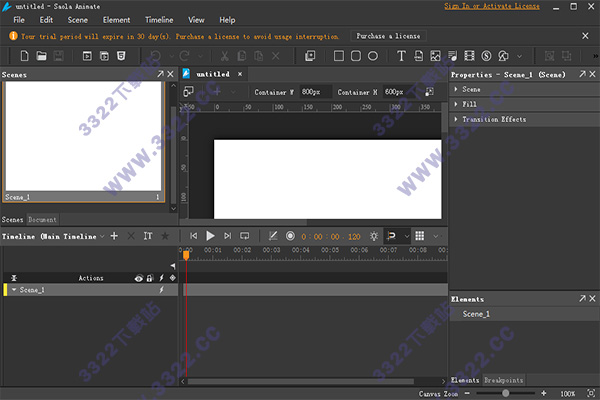Image resolution: width=600 pixels, height=400 pixels.
Task: Click the orange timeline playhead marker
Action: point(186,255)
